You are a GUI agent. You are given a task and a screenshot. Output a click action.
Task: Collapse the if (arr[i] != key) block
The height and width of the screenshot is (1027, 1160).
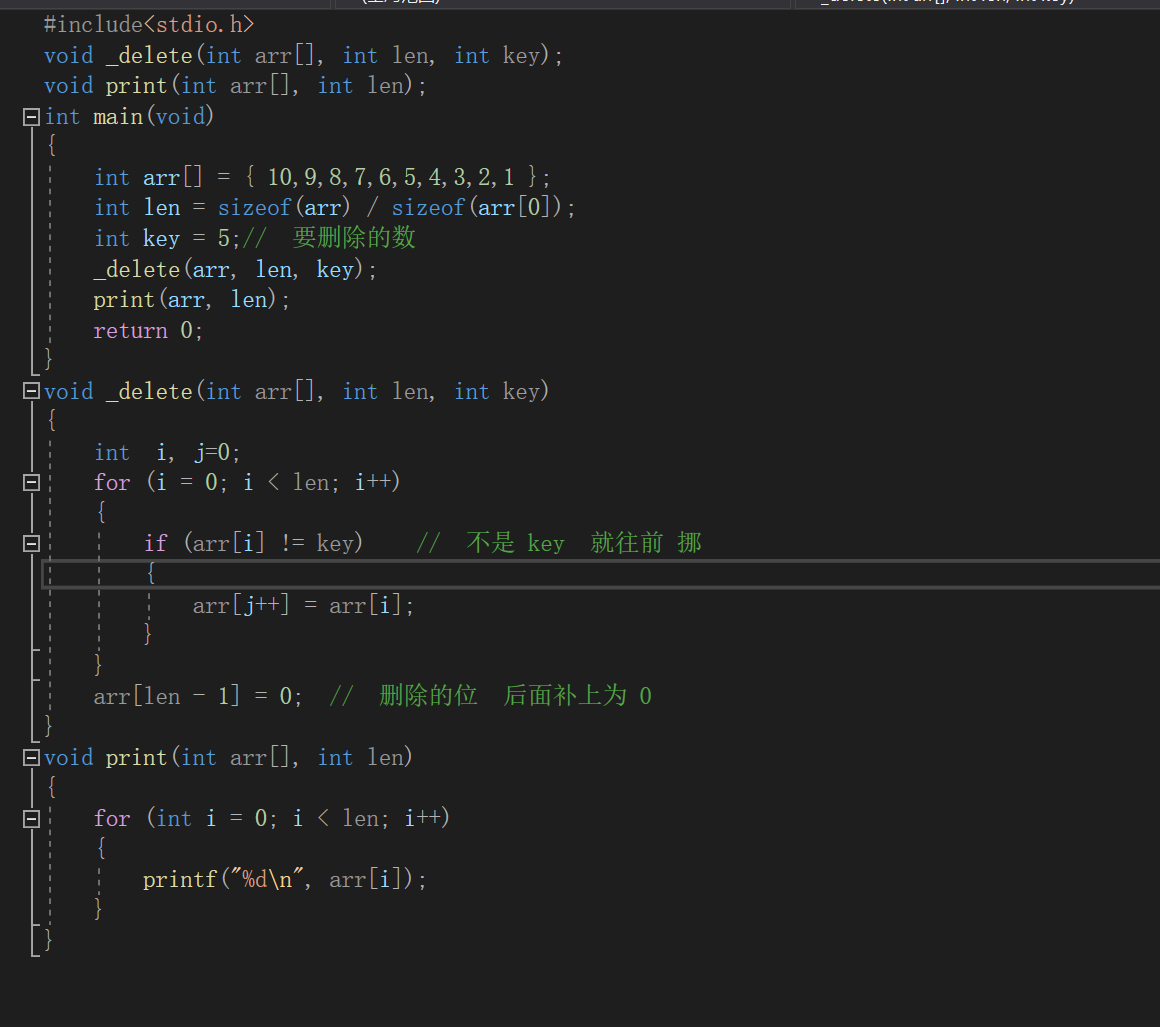(x=31, y=544)
